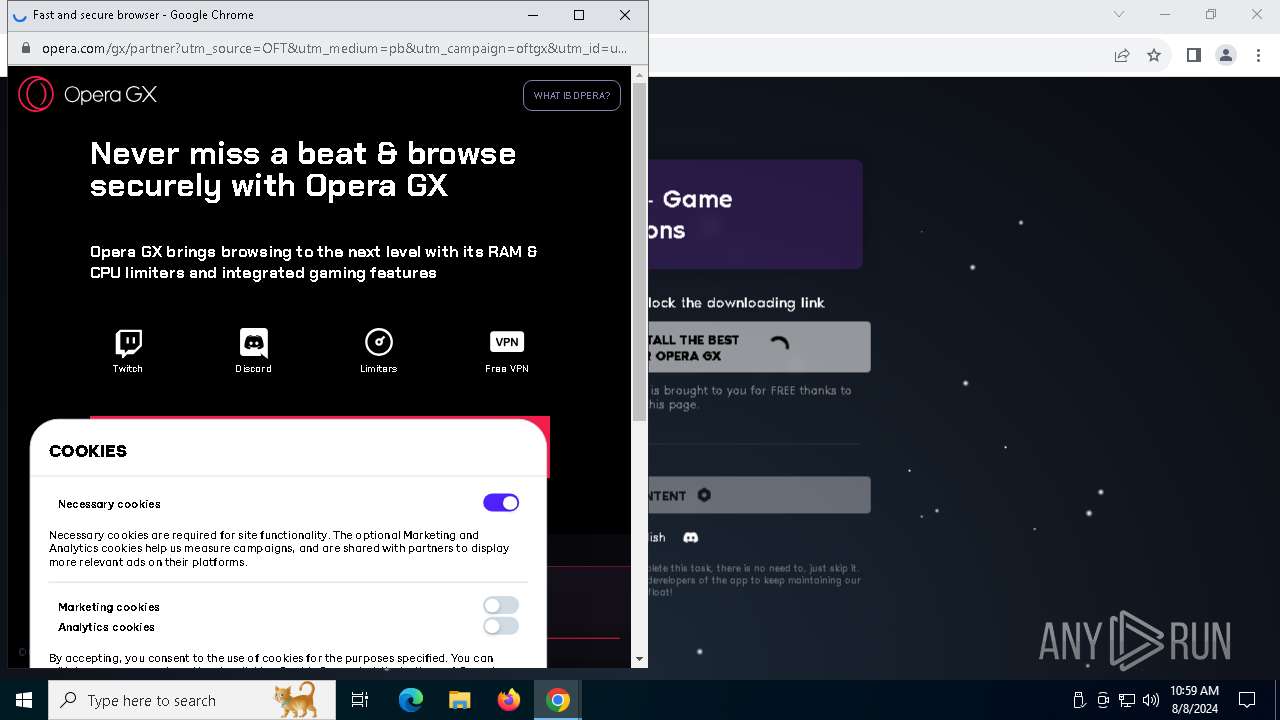Click the Twitch feature icon
This screenshot has width=1280, height=720.
[128, 343]
